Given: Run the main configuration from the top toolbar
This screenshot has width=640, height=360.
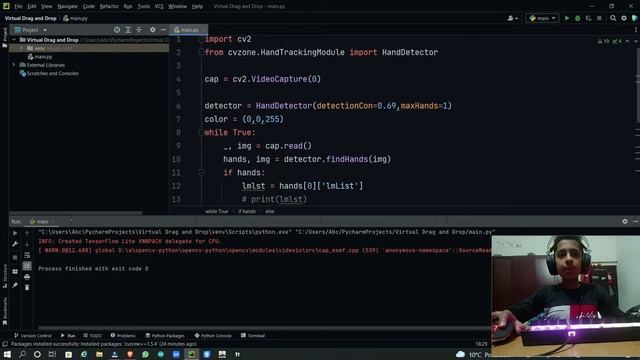Looking at the screenshot, I should tap(567, 18).
